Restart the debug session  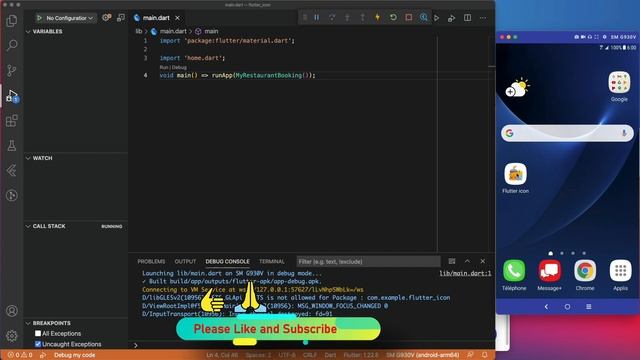pyautogui.click(x=393, y=18)
